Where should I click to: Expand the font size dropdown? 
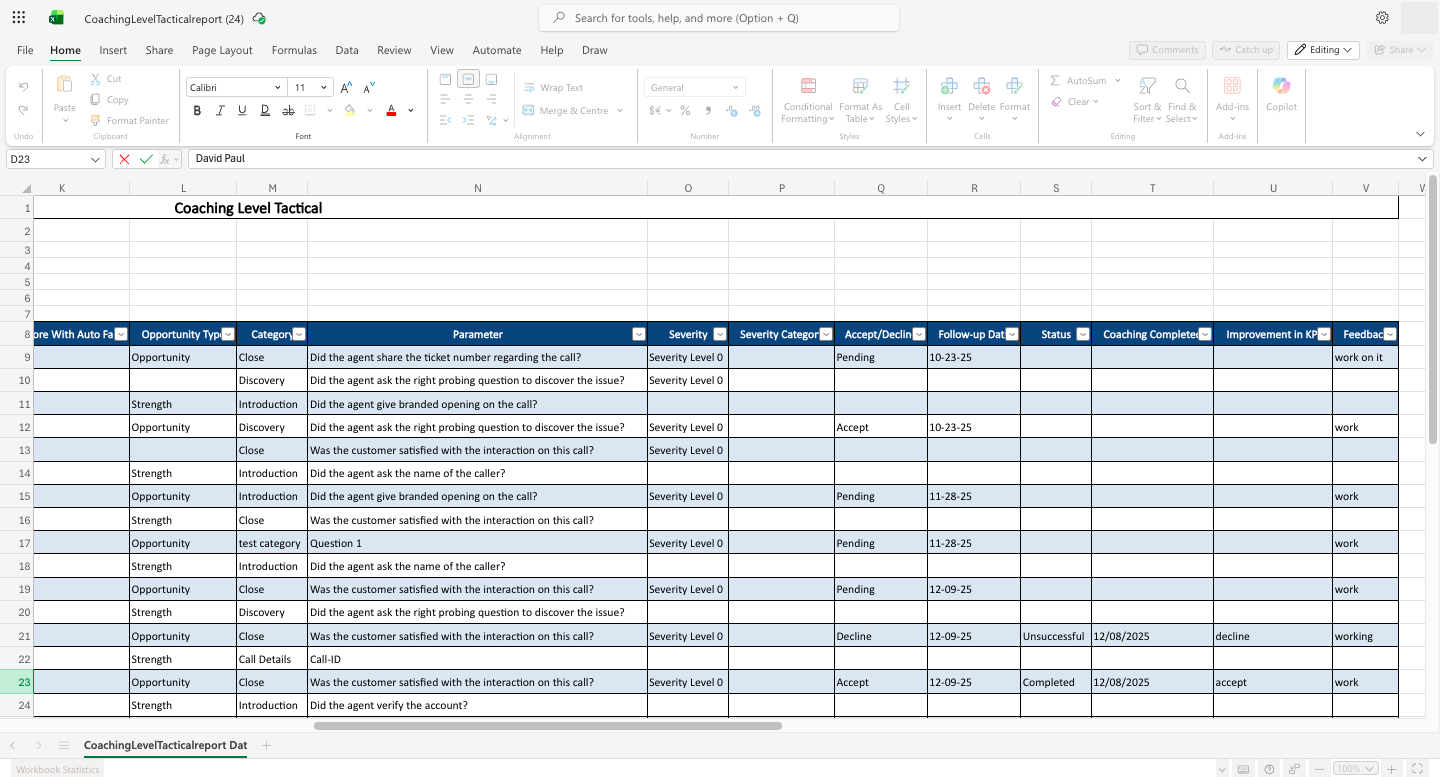(x=323, y=88)
